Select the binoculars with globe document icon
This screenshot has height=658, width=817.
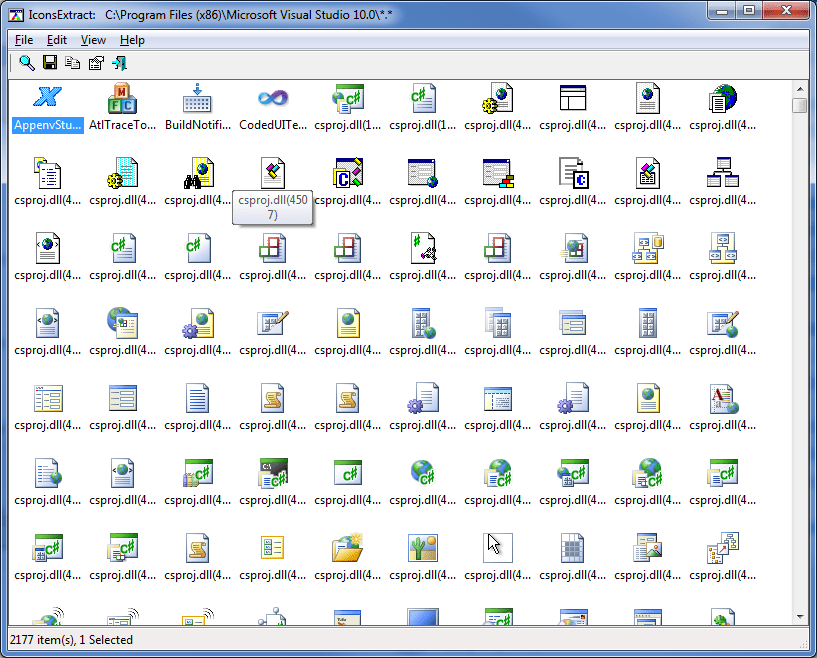[x=199, y=172]
